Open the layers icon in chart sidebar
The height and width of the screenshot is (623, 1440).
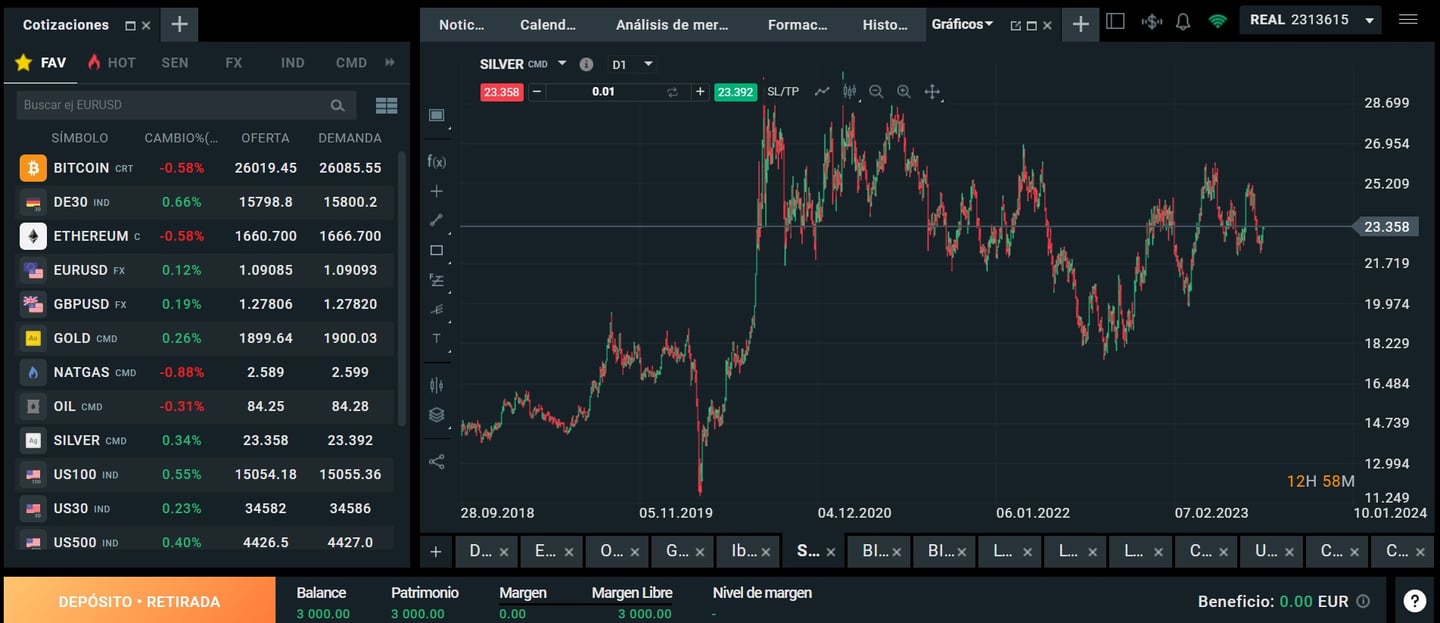436,415
